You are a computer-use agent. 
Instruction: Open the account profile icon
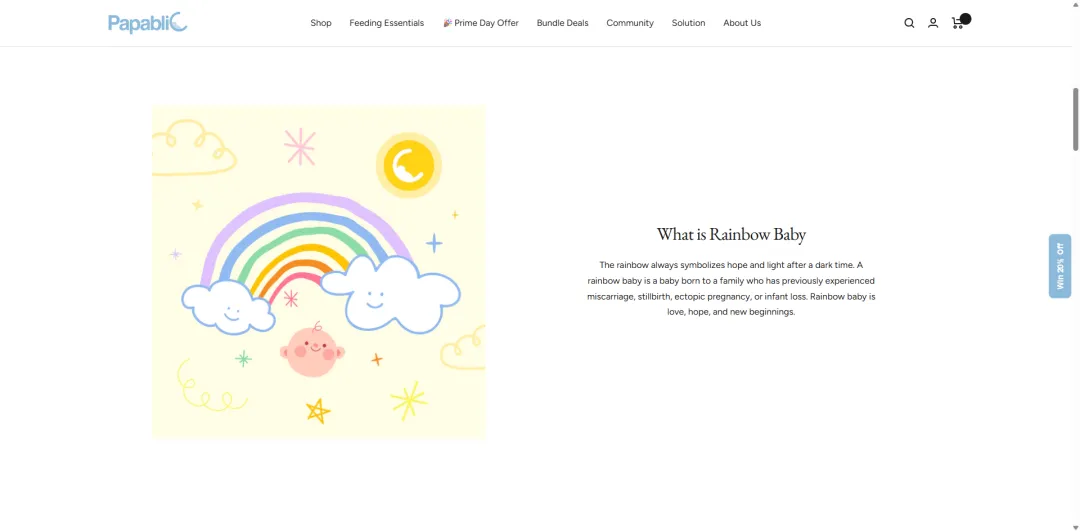933,23
